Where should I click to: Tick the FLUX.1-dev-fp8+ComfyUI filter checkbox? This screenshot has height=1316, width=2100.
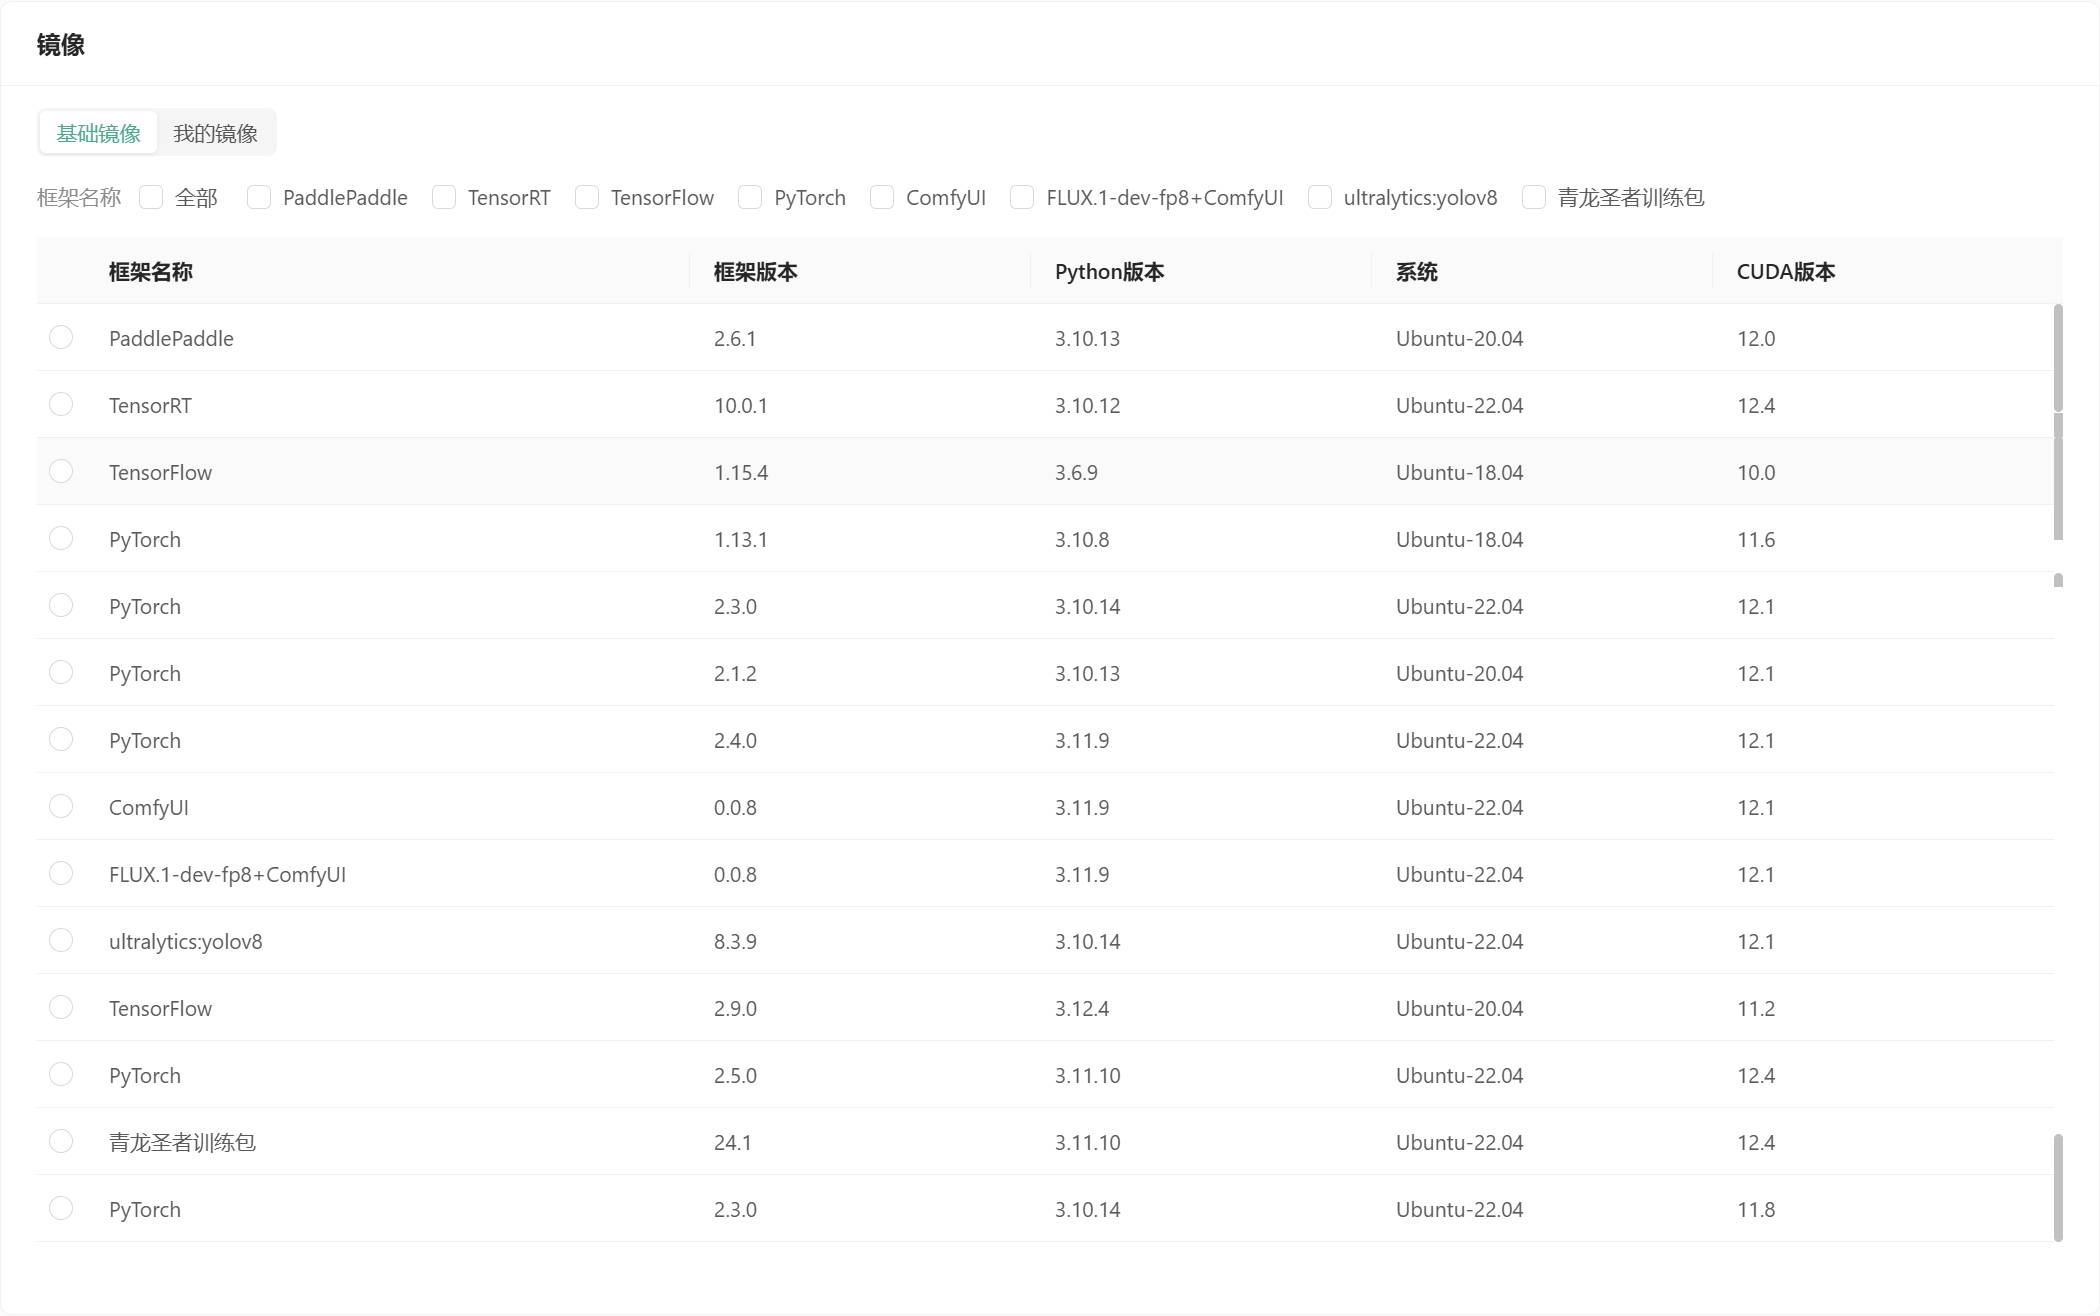click(1022, 197)
